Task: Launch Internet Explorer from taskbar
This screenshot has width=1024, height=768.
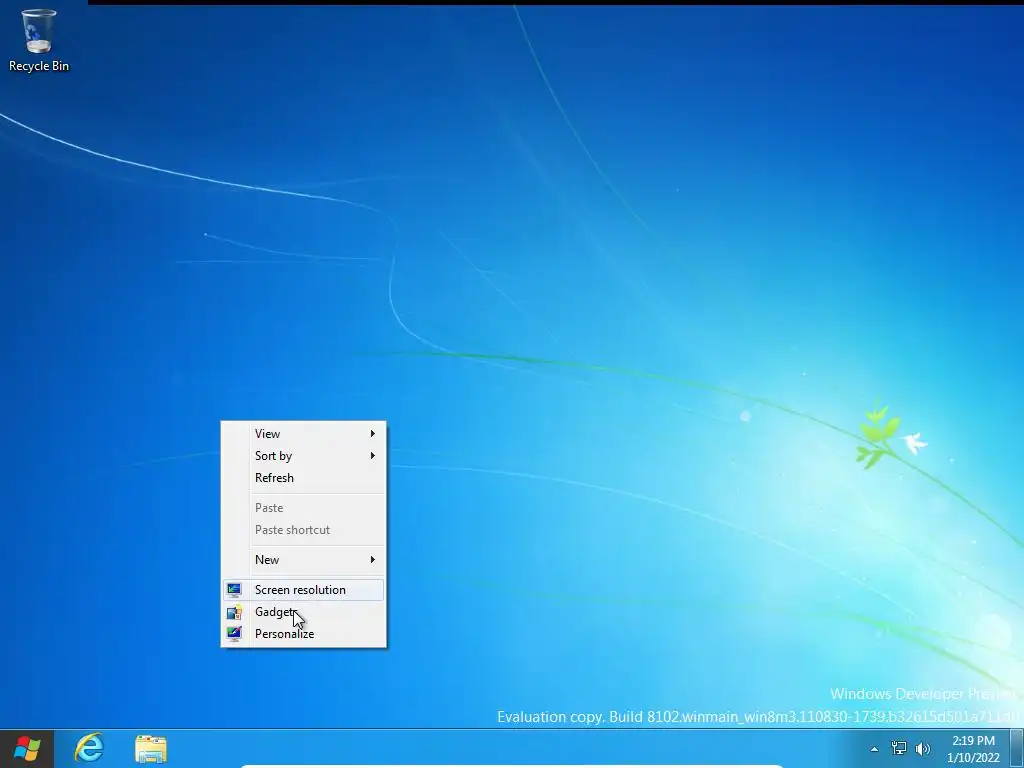Action: coord(89,748)
